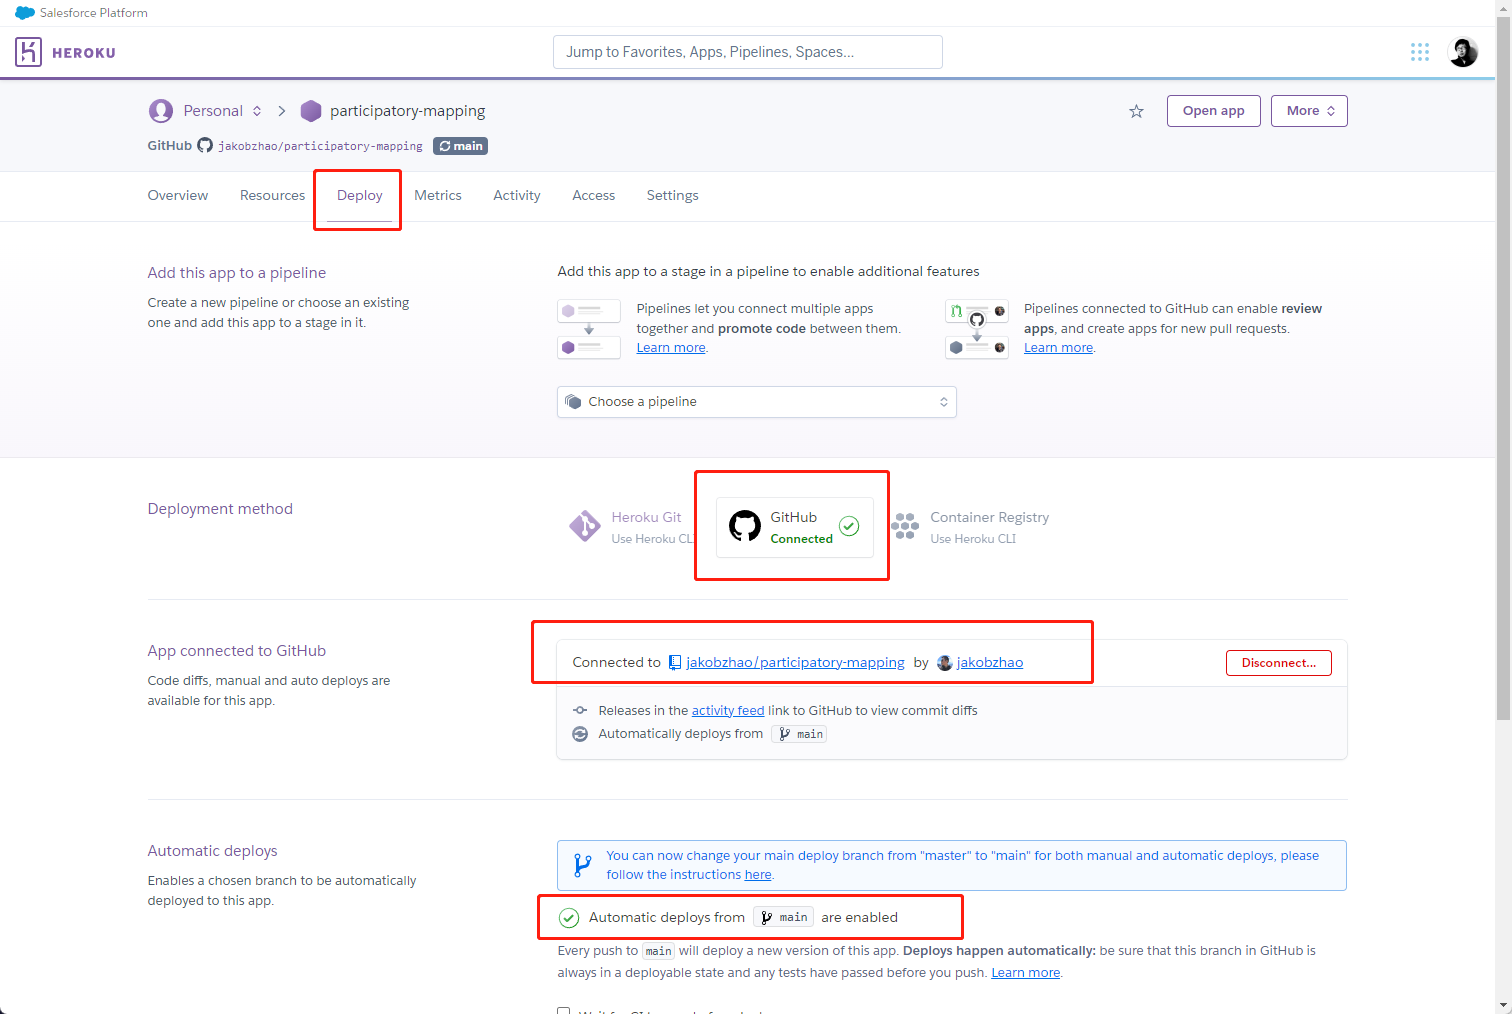The image size is (1512, 1014).
Task: Select the GitHub Connected deployment method
Action: [795, 527]
